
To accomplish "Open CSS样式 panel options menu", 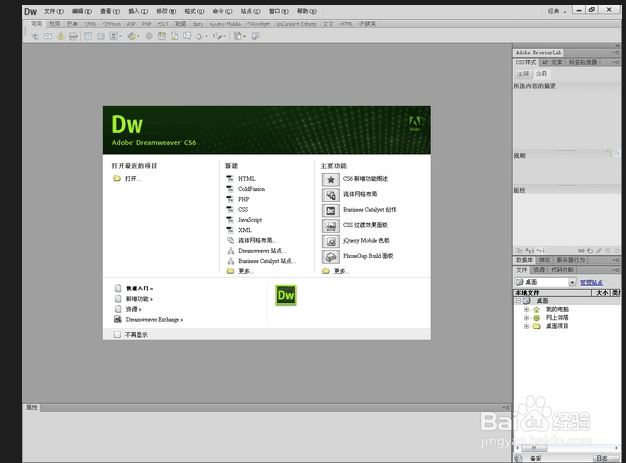I will pyautogui.click(x=616, y=63).
